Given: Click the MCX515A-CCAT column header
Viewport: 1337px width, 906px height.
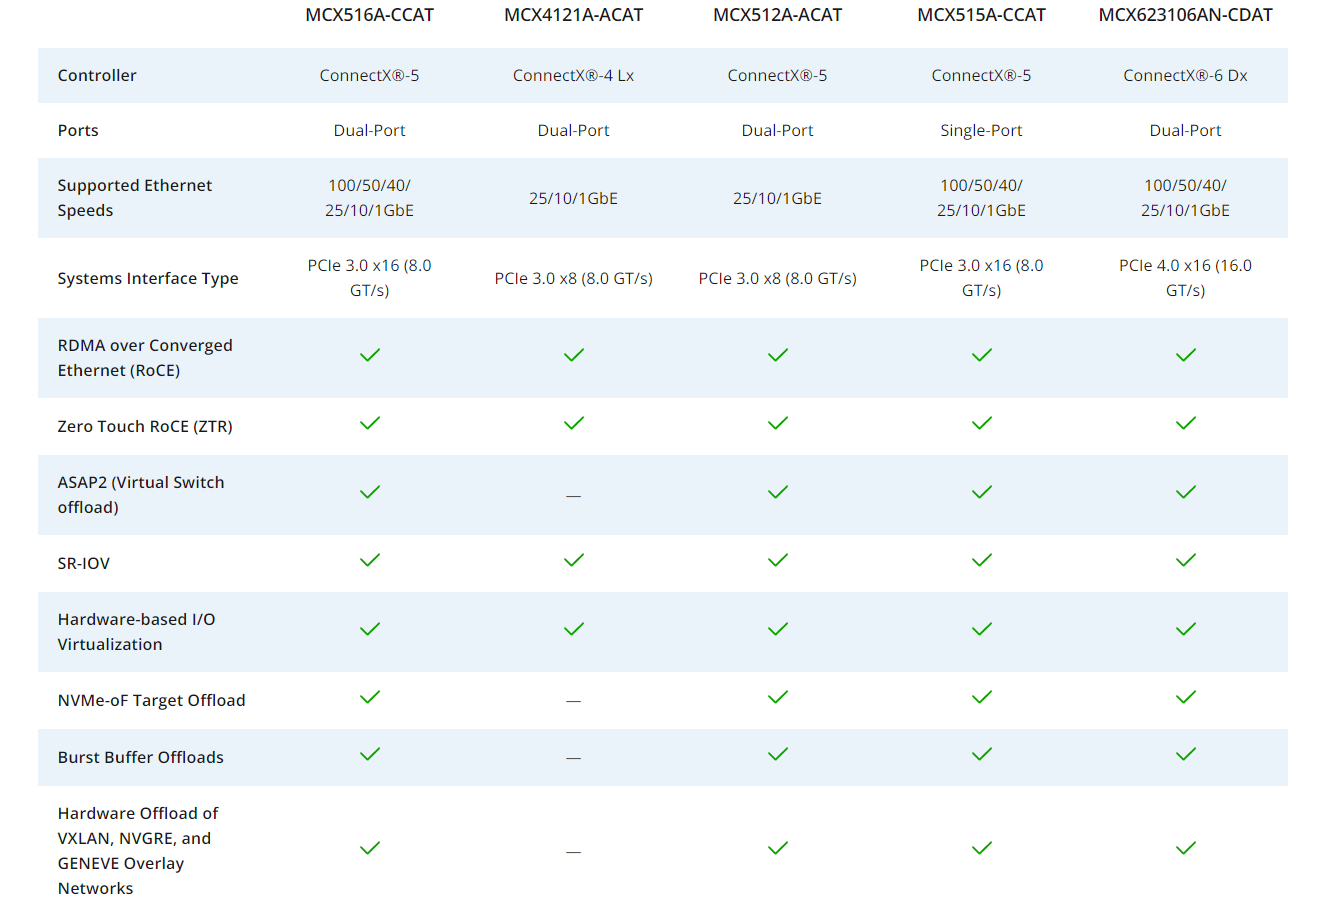Looking at the screenshot, I should point(981,15).
